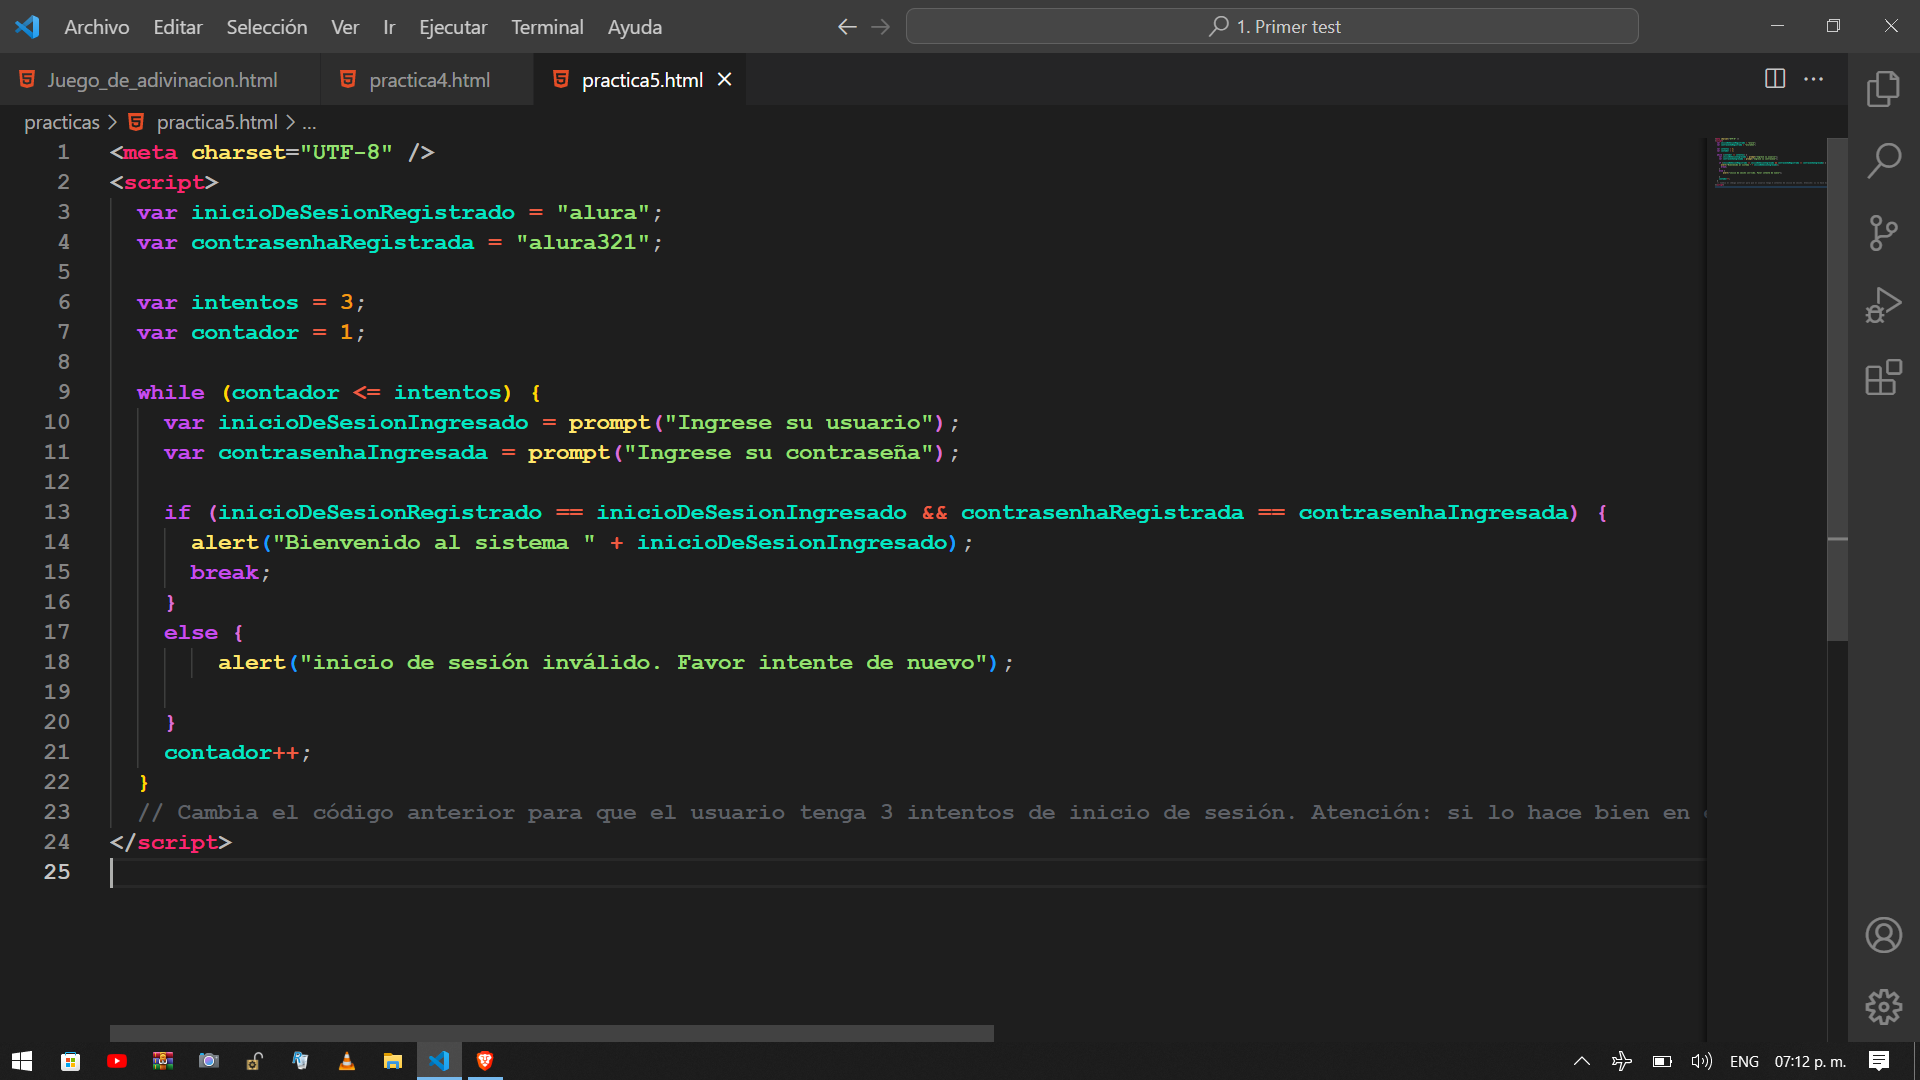This screenshot has width=1920, height=1080.
Task: Click line number 9 in gutter
Action: pos(64,392)
